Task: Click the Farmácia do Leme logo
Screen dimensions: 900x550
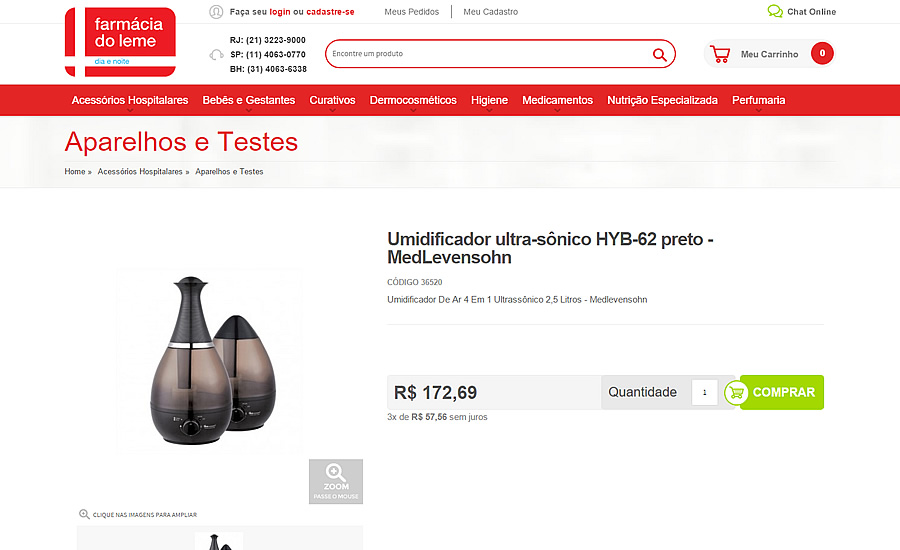Action: 120,42
